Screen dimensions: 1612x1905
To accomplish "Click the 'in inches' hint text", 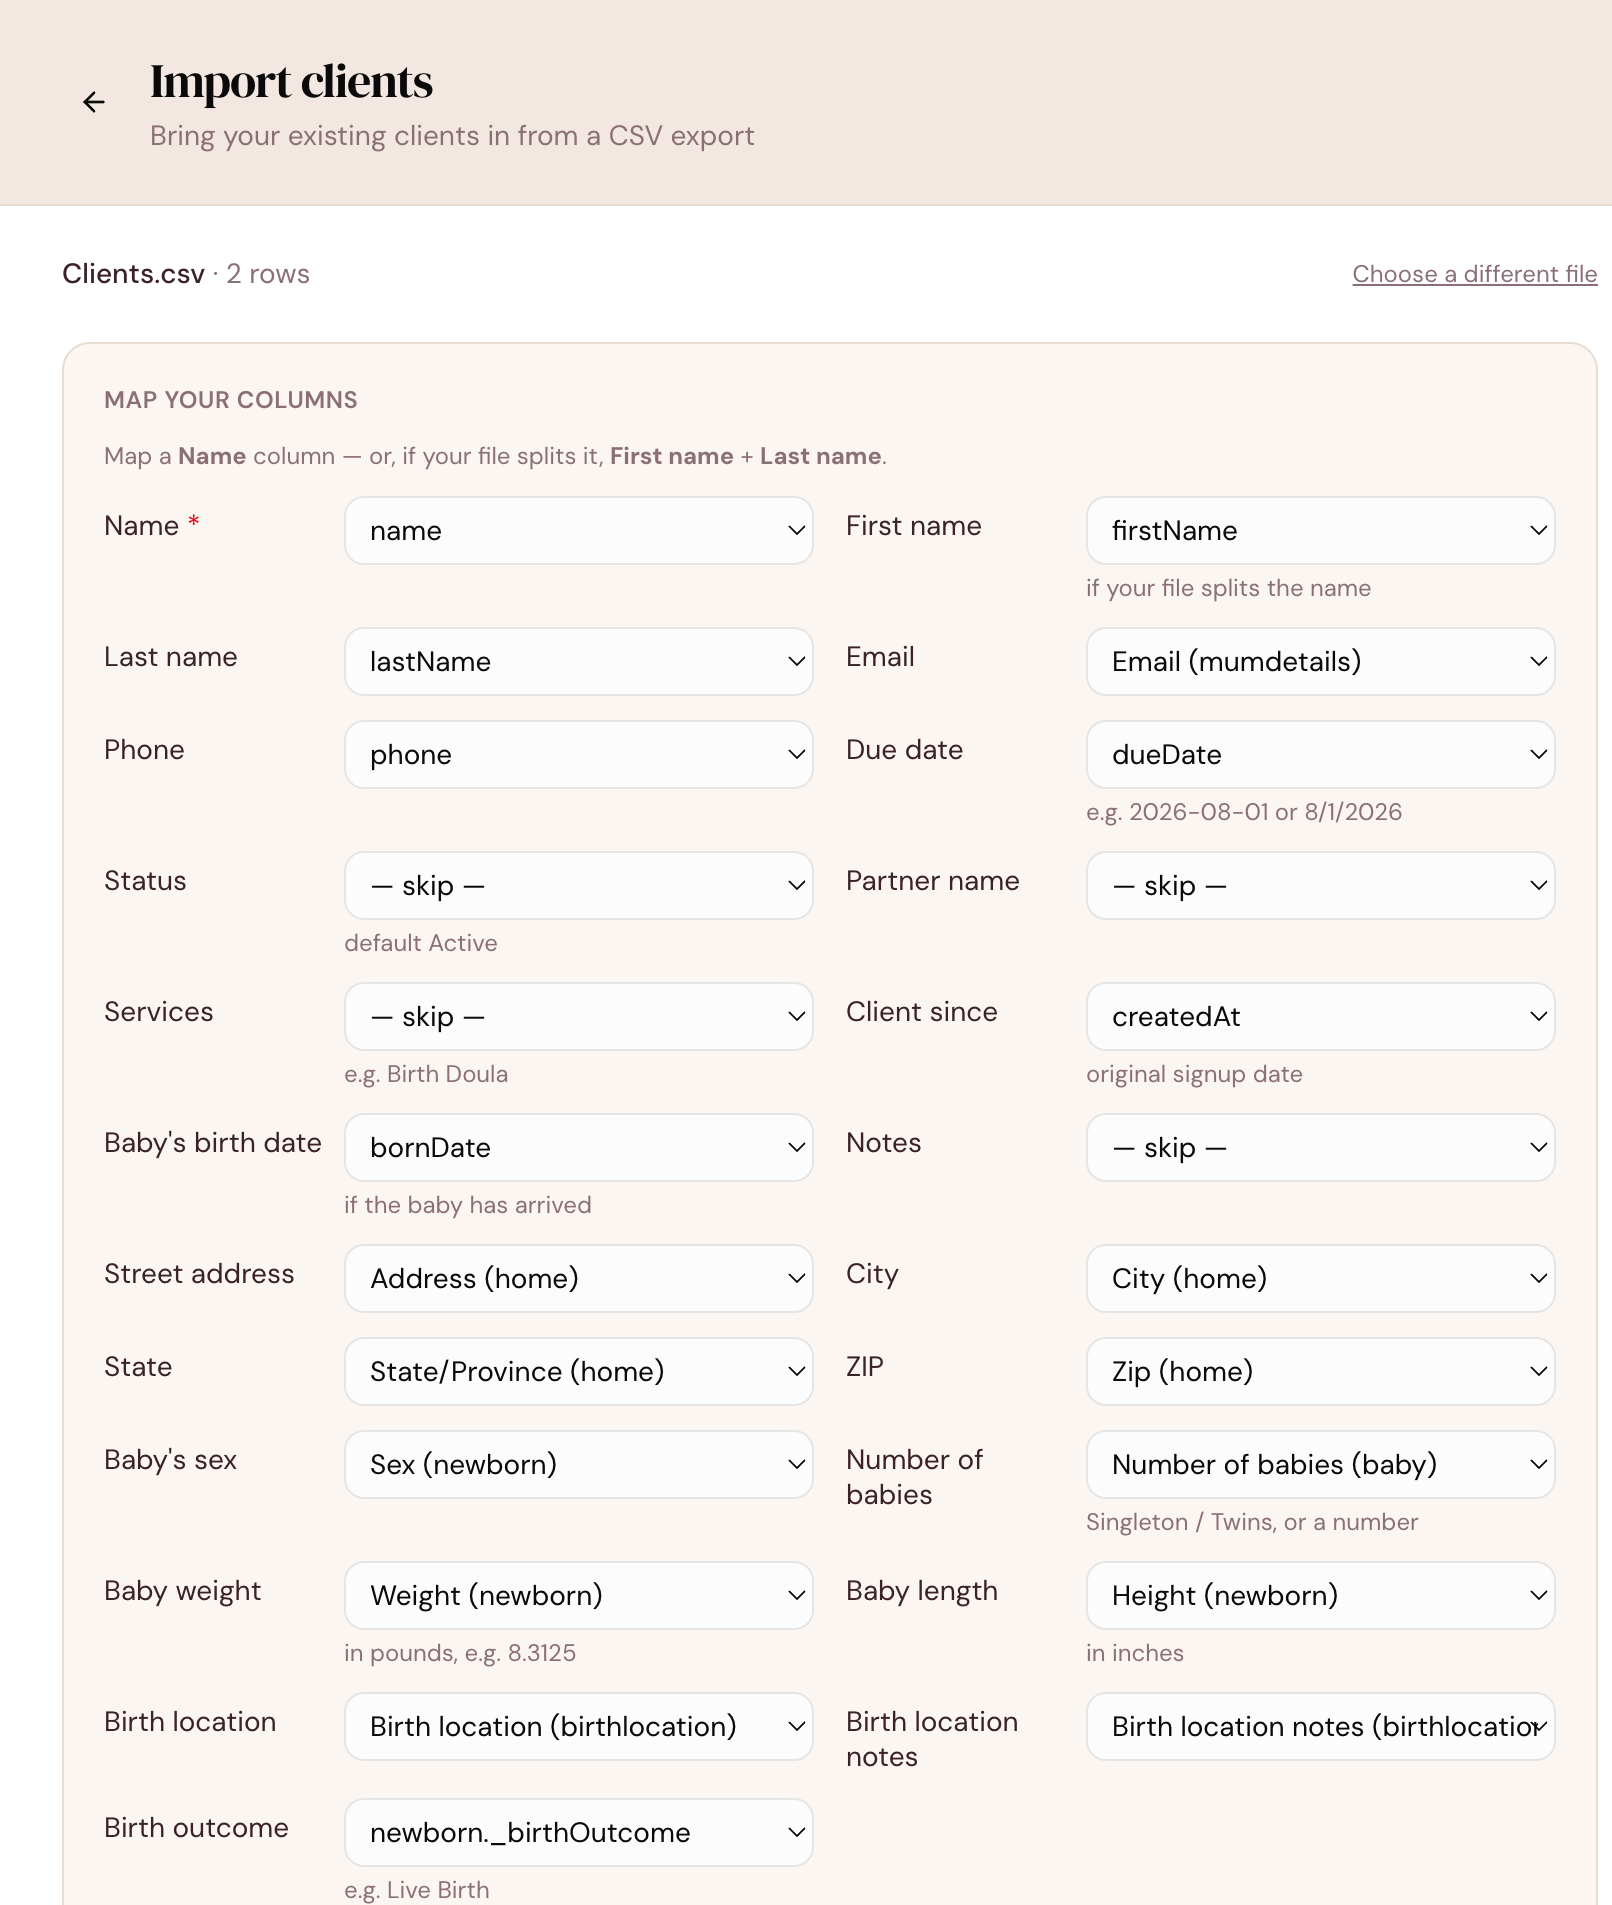I will [x=1135, y=1653].
